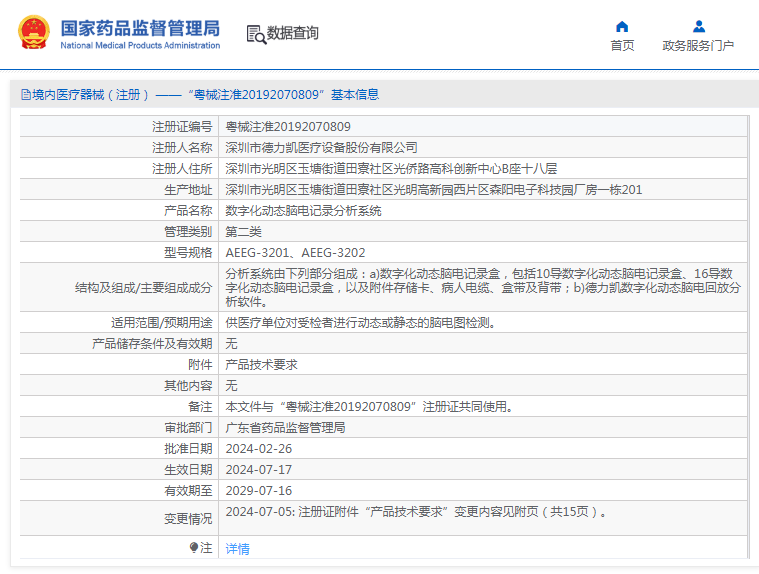Select approving department 广东省药品监督管理局
This screenshot has height=574, width=759.
coord(286,428)
